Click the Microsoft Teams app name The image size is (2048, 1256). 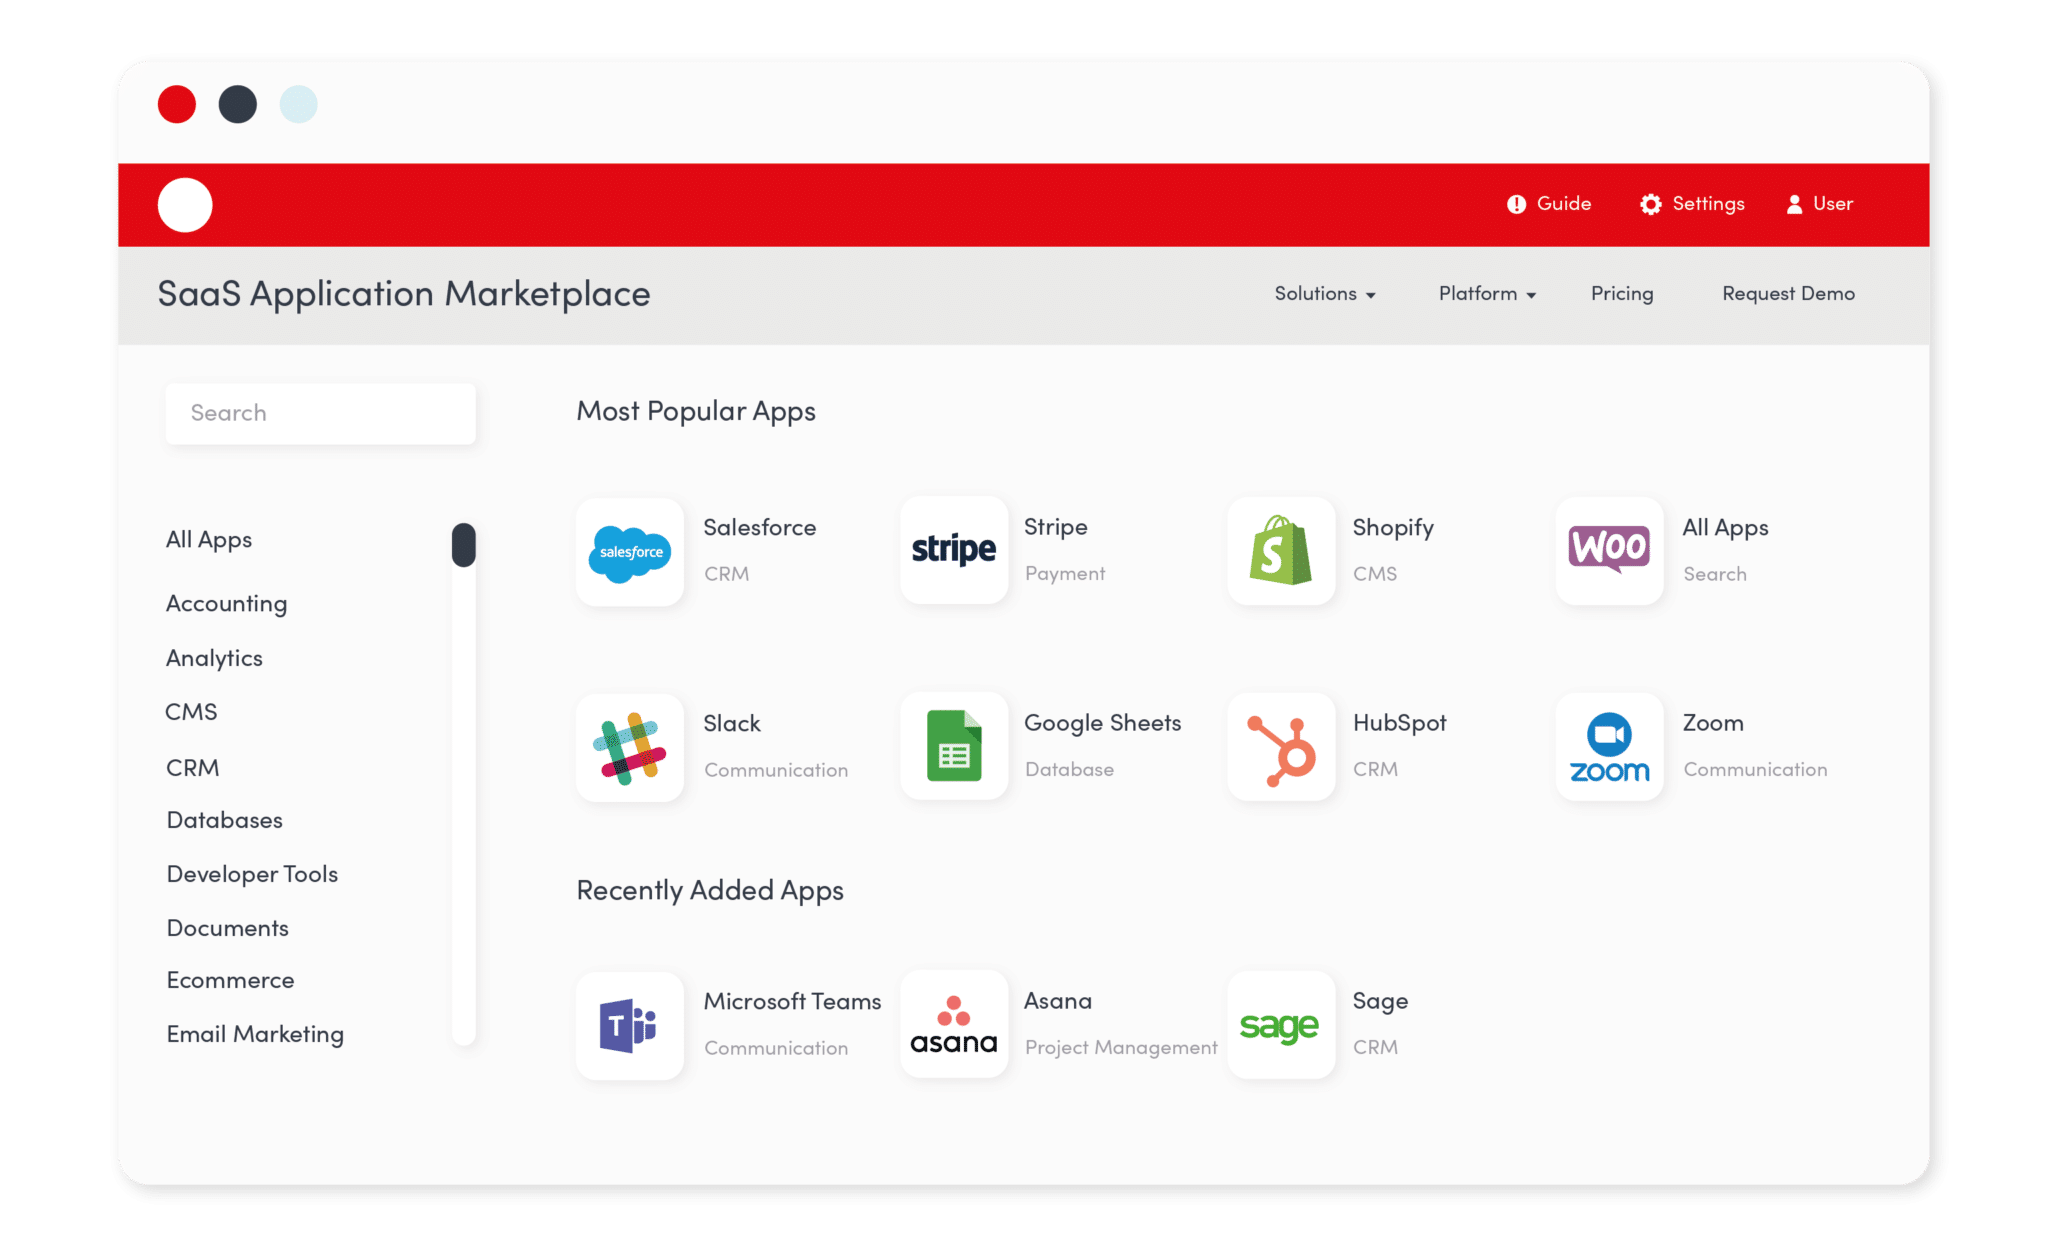[x=792, y=1002]
